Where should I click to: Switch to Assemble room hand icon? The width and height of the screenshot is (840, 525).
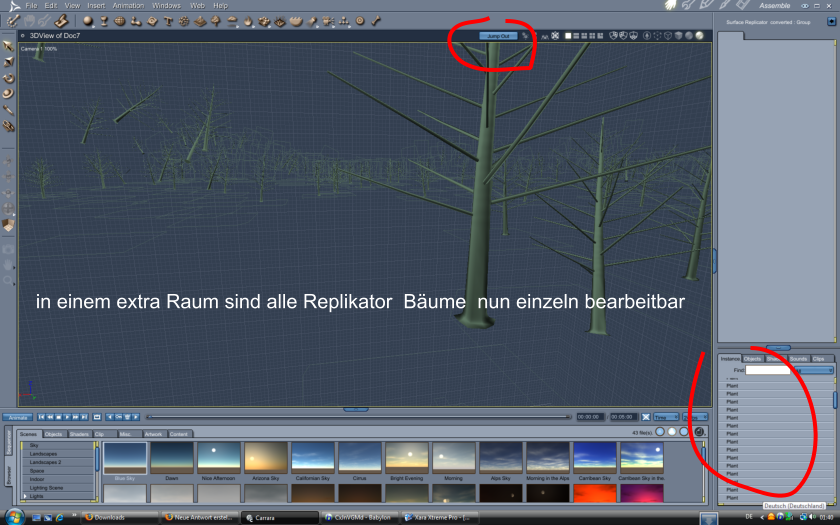(671, 5)
